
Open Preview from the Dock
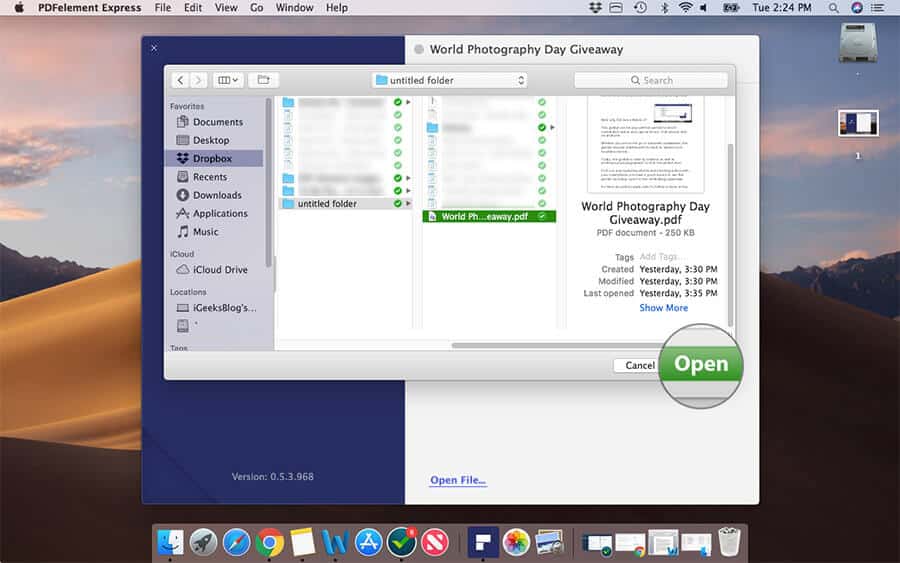(549, 542)
